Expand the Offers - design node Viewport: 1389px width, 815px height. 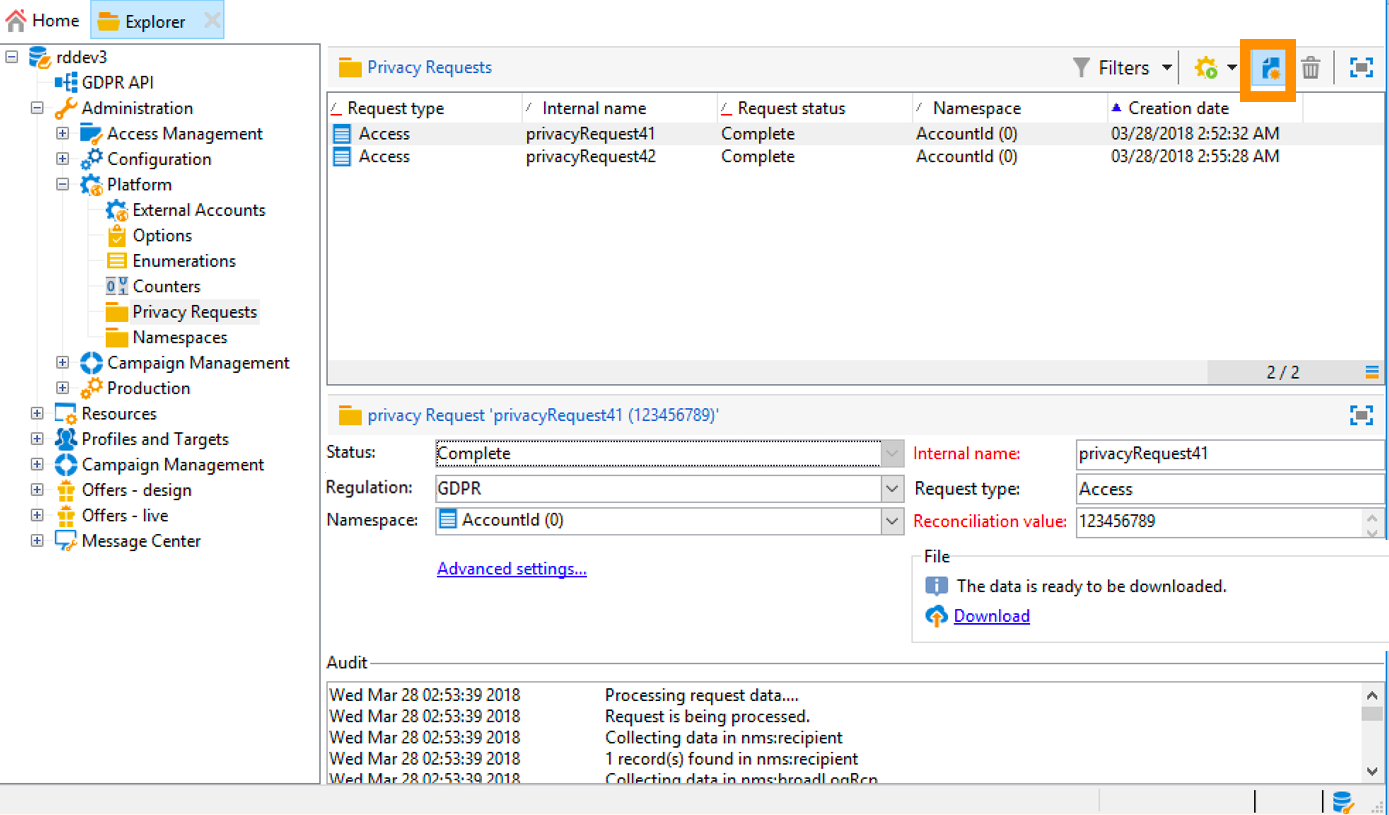(37, 490)
